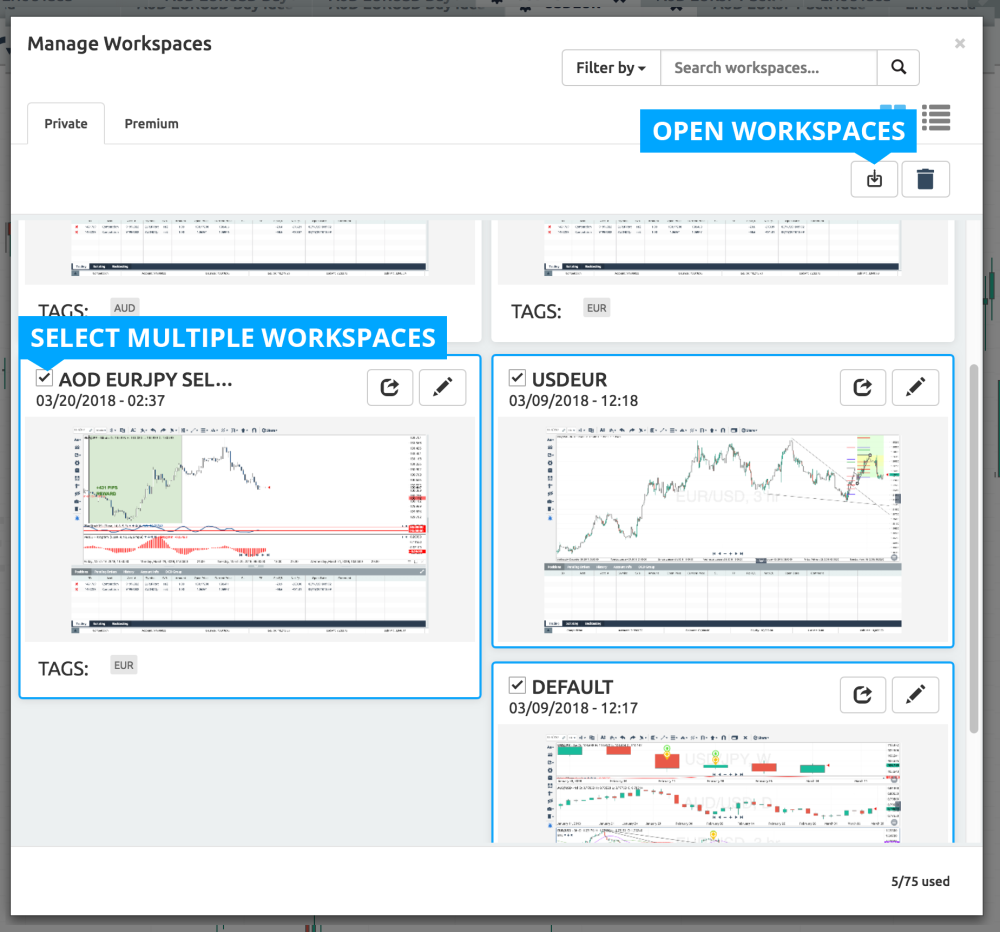This screenshot has height=932, width=1000.
Task: Uncheck the DEFAULT workspace checkbox
Action: [x=517, y=685]
